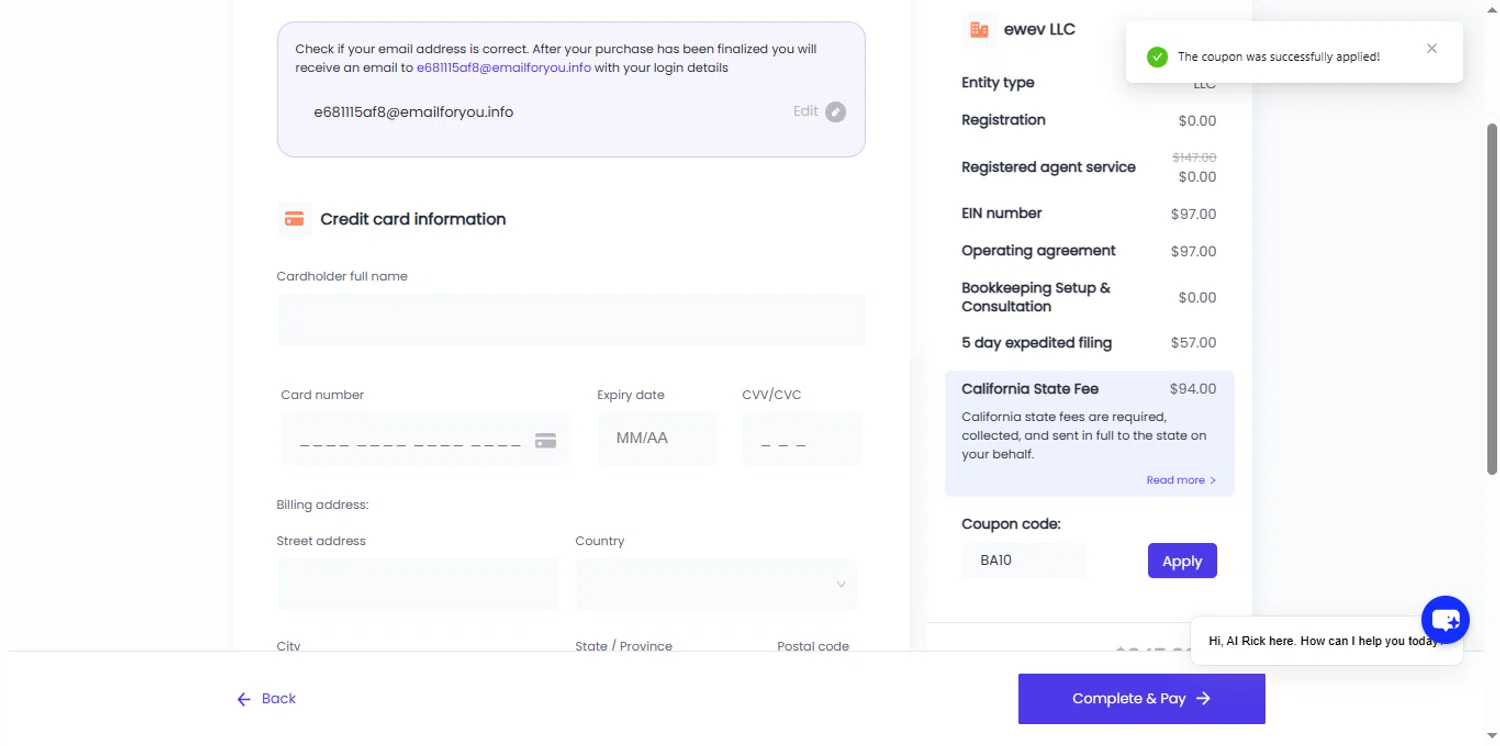Click the 'California State Fee' heading
Viewport: 1500px width, 746px height.
[x=1030, y=389]
